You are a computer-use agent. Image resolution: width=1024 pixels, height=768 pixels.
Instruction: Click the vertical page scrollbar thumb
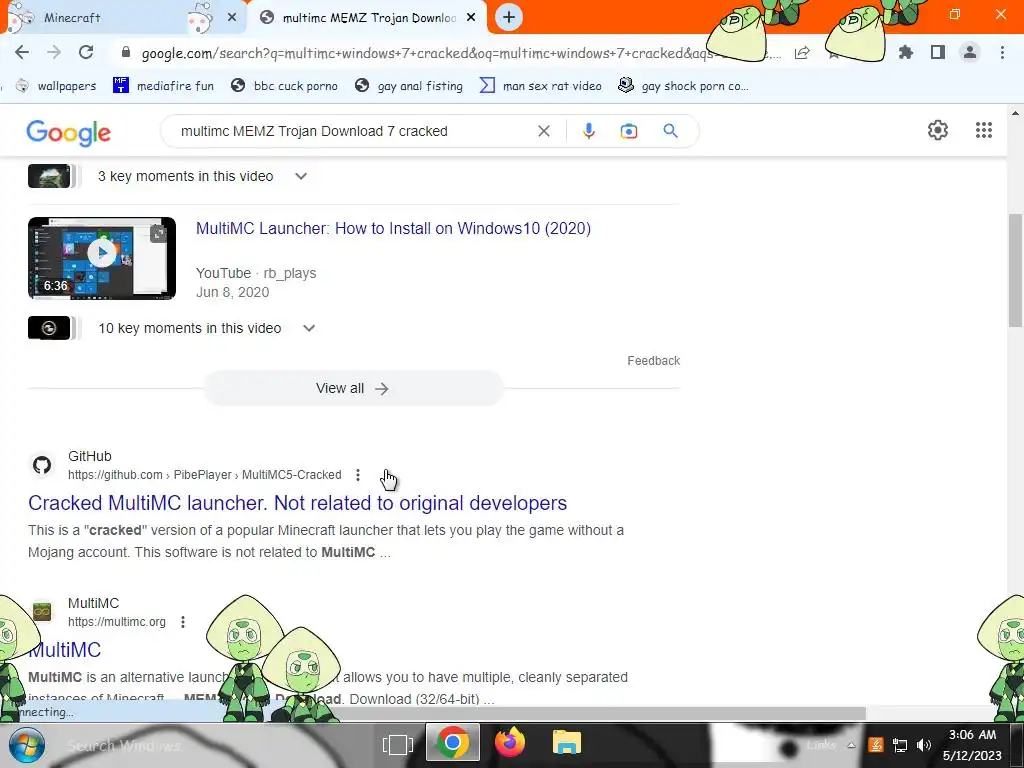[1016, 270]
